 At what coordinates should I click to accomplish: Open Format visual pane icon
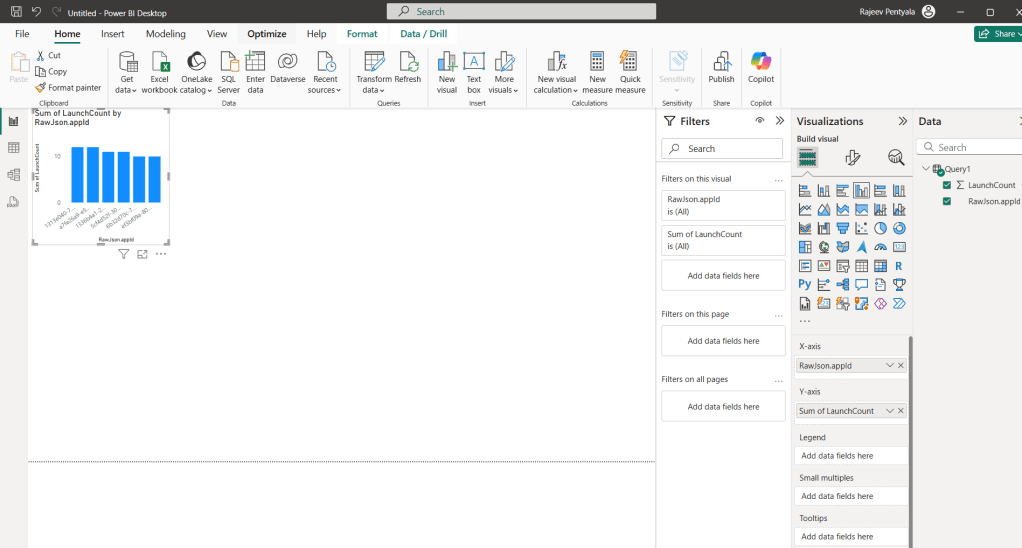click(852, 158)
